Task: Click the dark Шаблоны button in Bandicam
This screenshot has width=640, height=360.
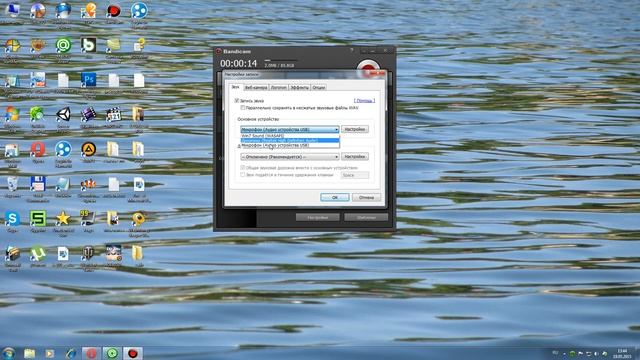Action: (366, 218)
